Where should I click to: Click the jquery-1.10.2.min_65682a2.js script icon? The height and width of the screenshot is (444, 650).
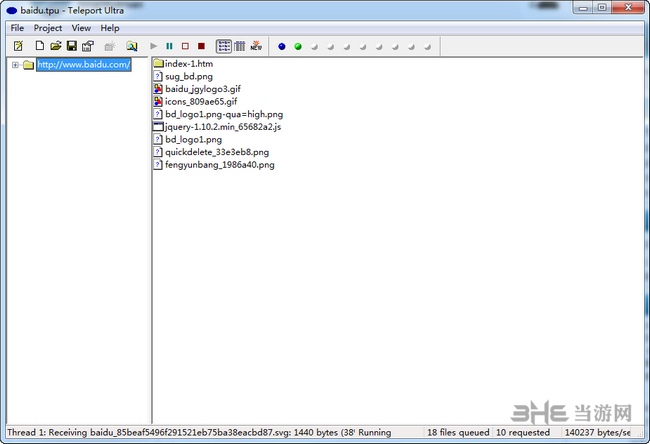158,127
